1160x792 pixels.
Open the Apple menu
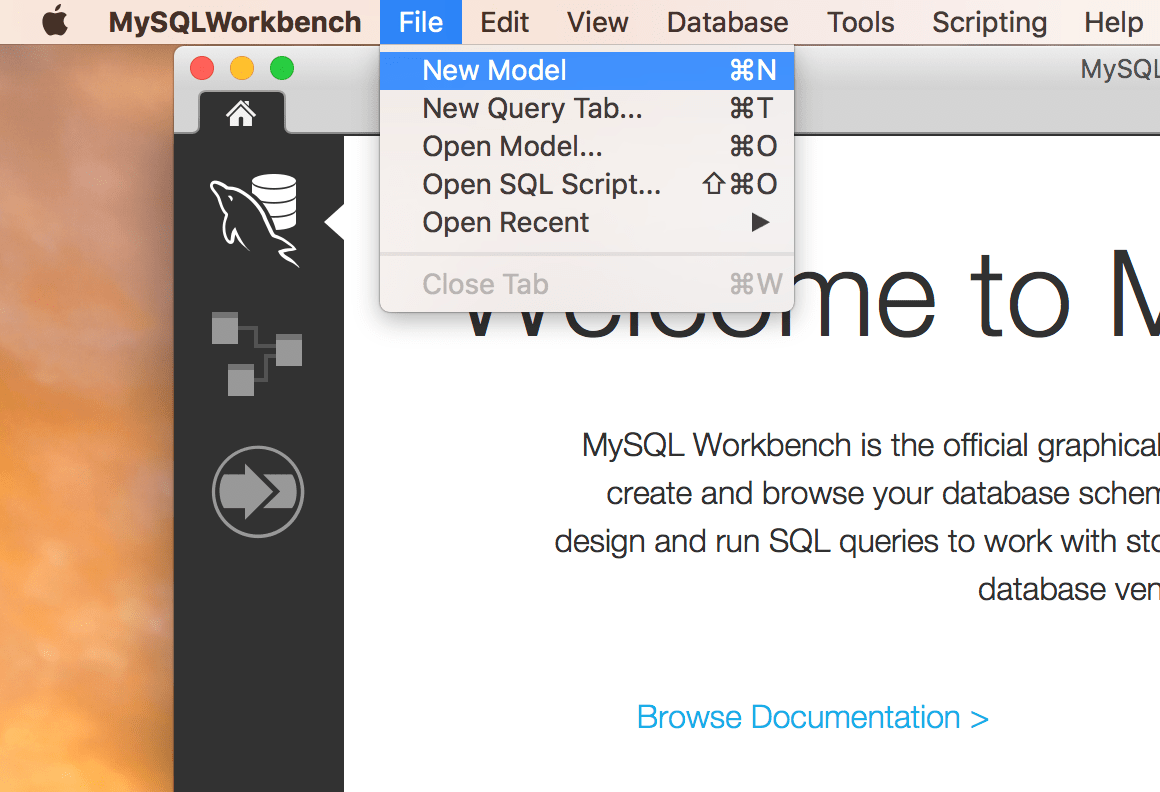(55, 21)
